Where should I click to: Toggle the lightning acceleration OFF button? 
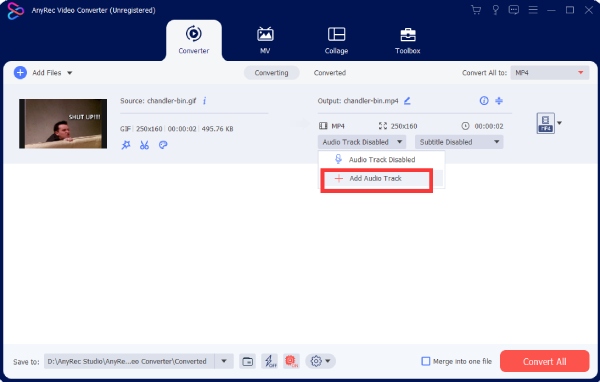point(270,361)
